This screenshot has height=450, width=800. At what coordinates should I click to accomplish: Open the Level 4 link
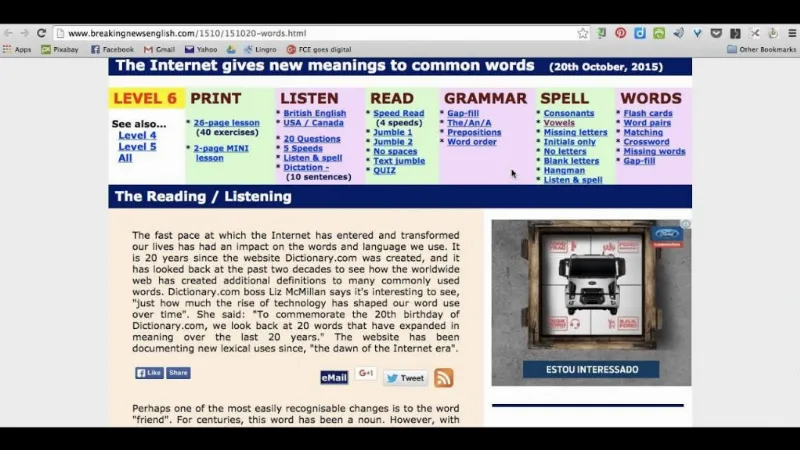pos(137,135)
